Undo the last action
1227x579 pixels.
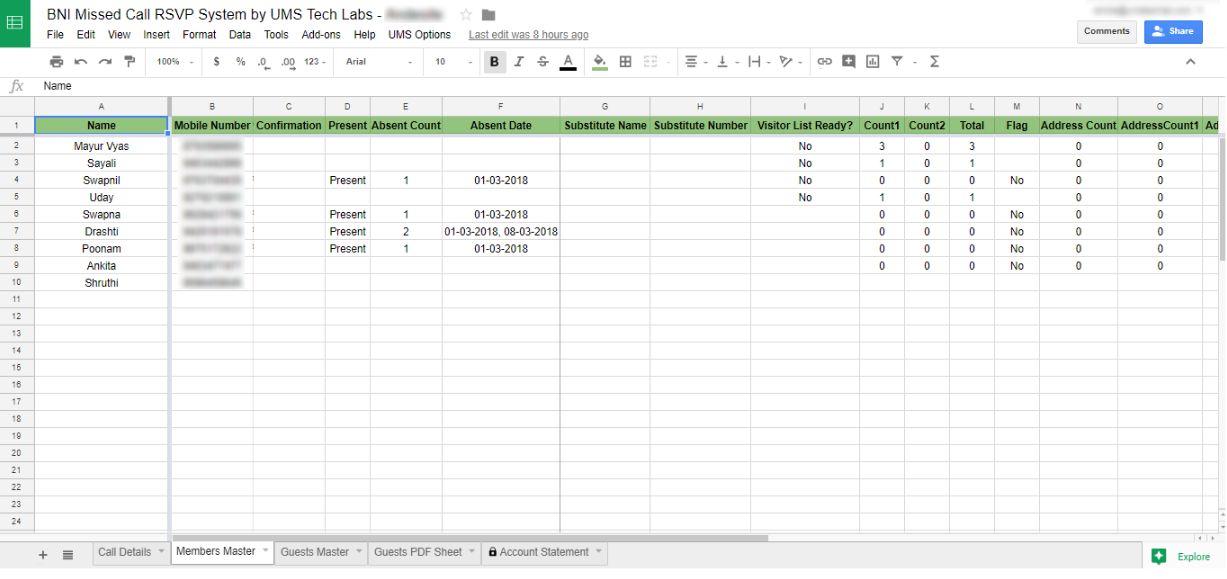click(81, 62)
